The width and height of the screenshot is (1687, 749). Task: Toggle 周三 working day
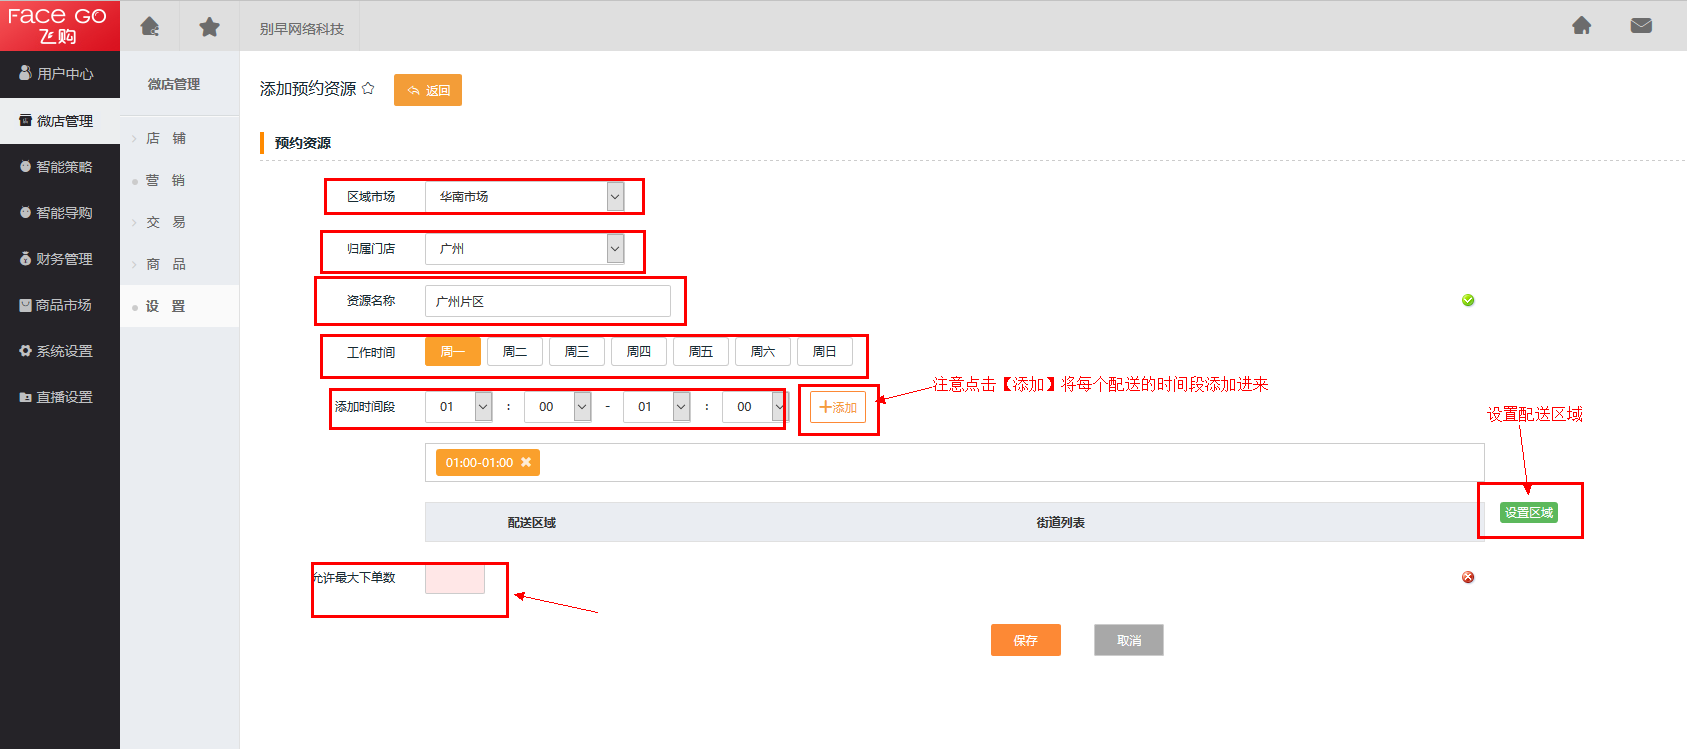[x=577, y=352]
